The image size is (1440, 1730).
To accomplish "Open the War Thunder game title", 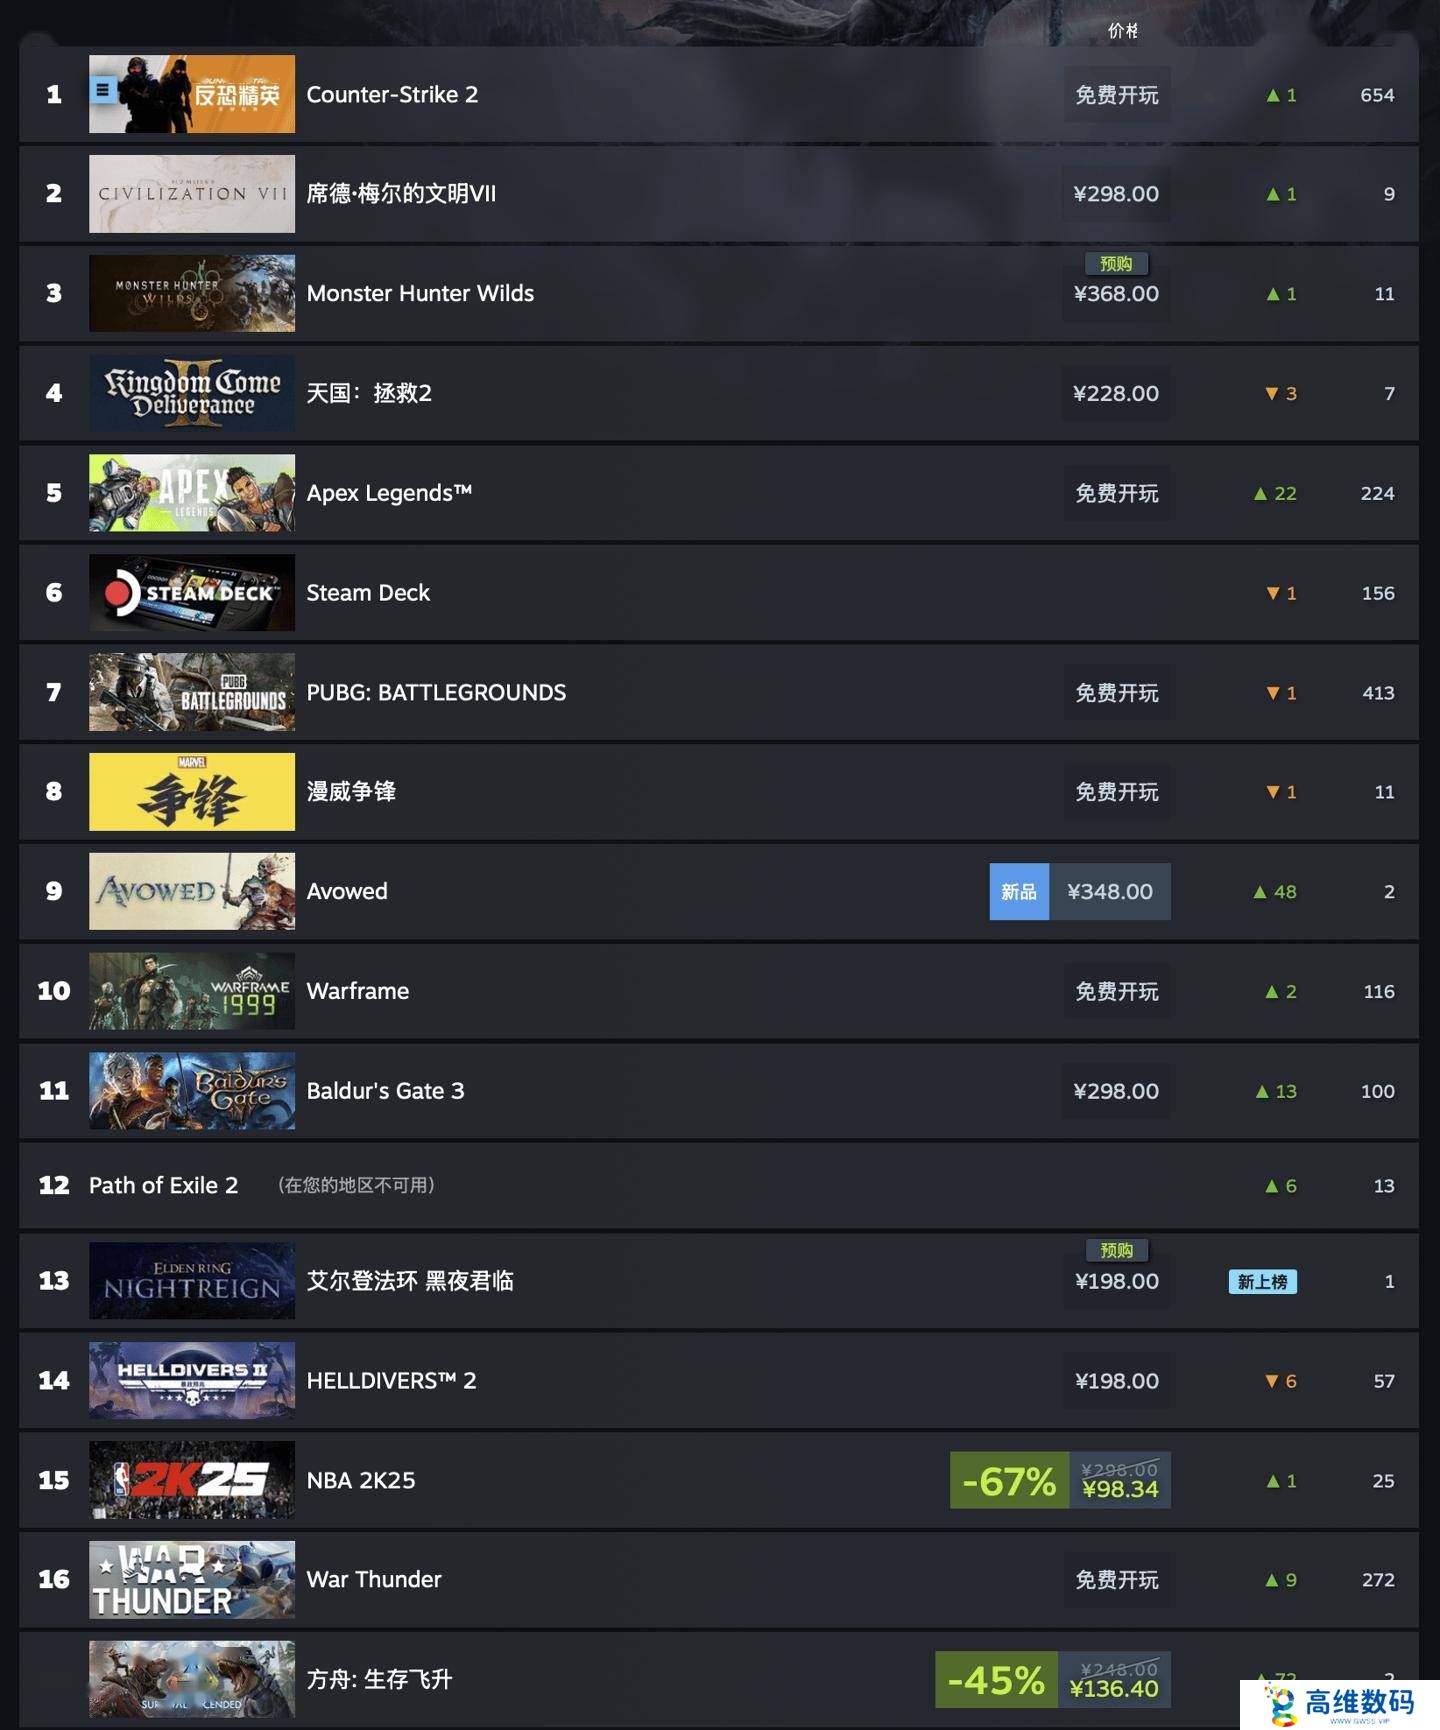I will 374,1579.
